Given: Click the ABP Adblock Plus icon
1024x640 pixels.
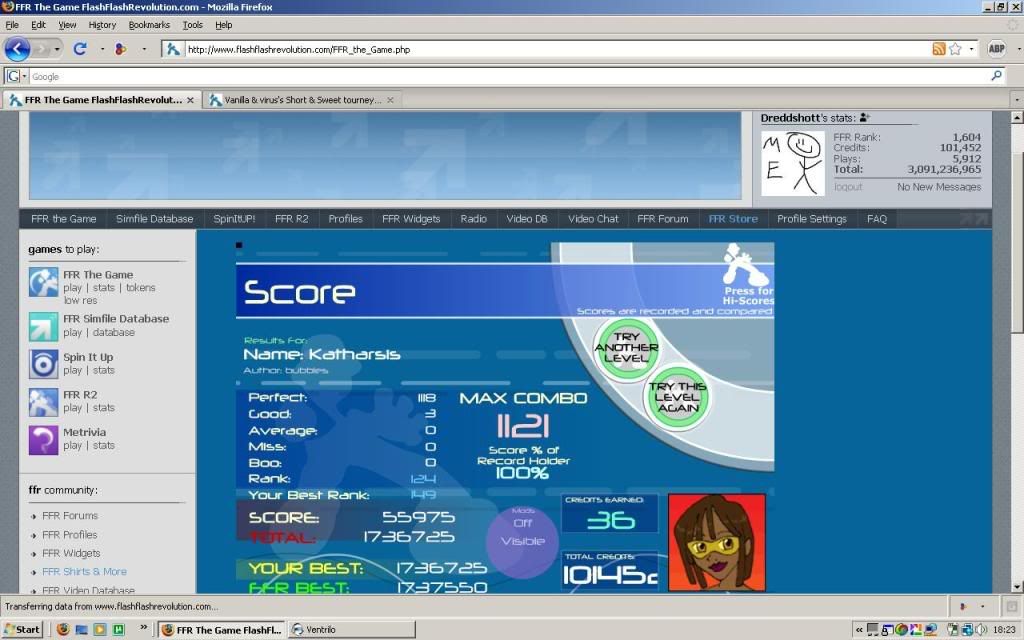Looking at the screenshot, I should click(996, 48).
